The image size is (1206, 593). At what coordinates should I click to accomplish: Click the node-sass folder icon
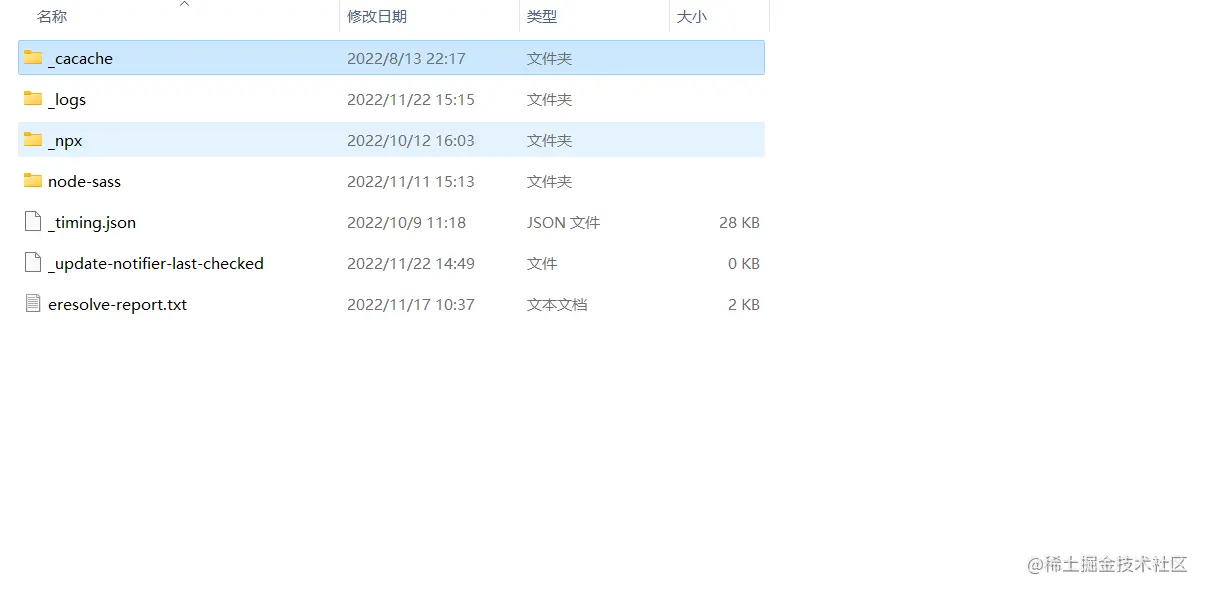(33, 181)
